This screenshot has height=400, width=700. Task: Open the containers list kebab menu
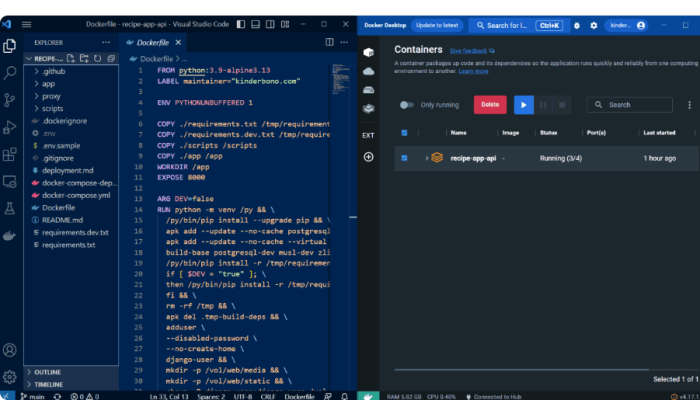pos(689,105)
